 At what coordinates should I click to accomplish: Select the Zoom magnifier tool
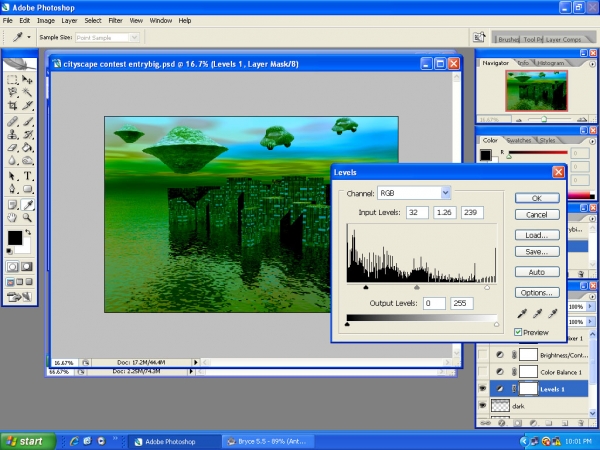point(27,218)
